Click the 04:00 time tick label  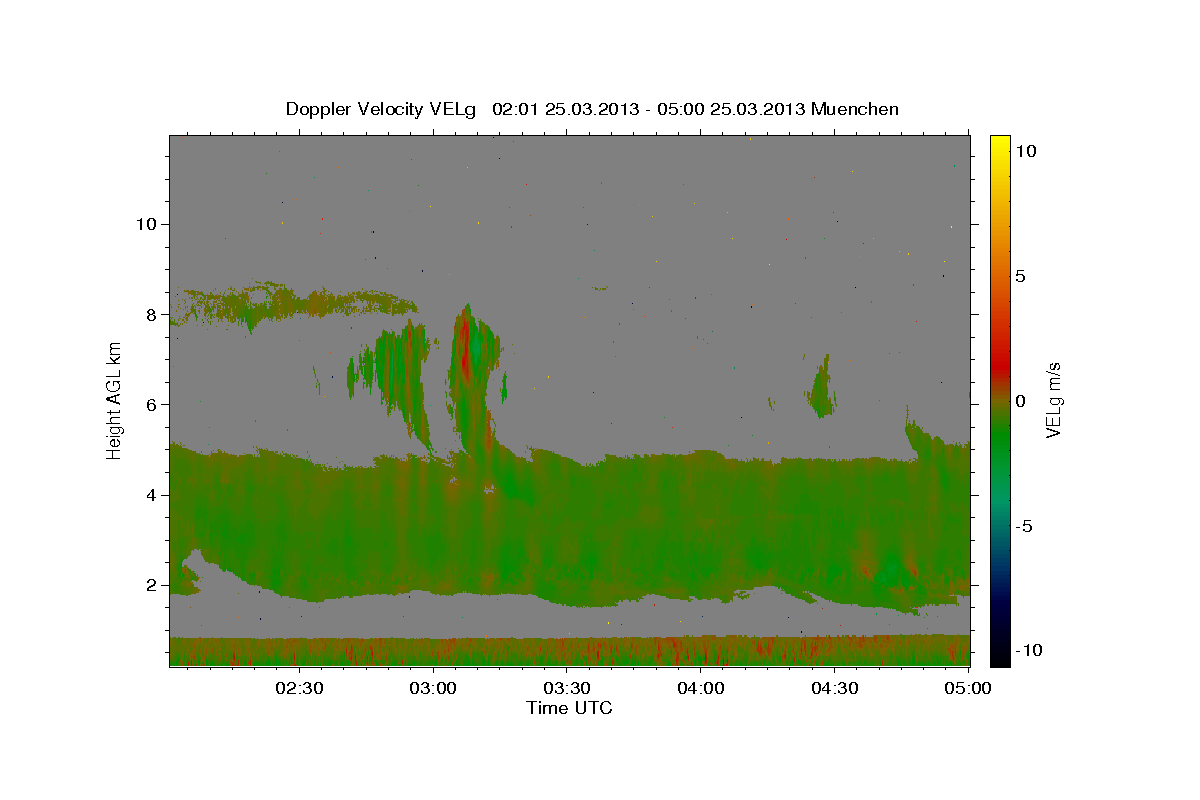[701, 688]
